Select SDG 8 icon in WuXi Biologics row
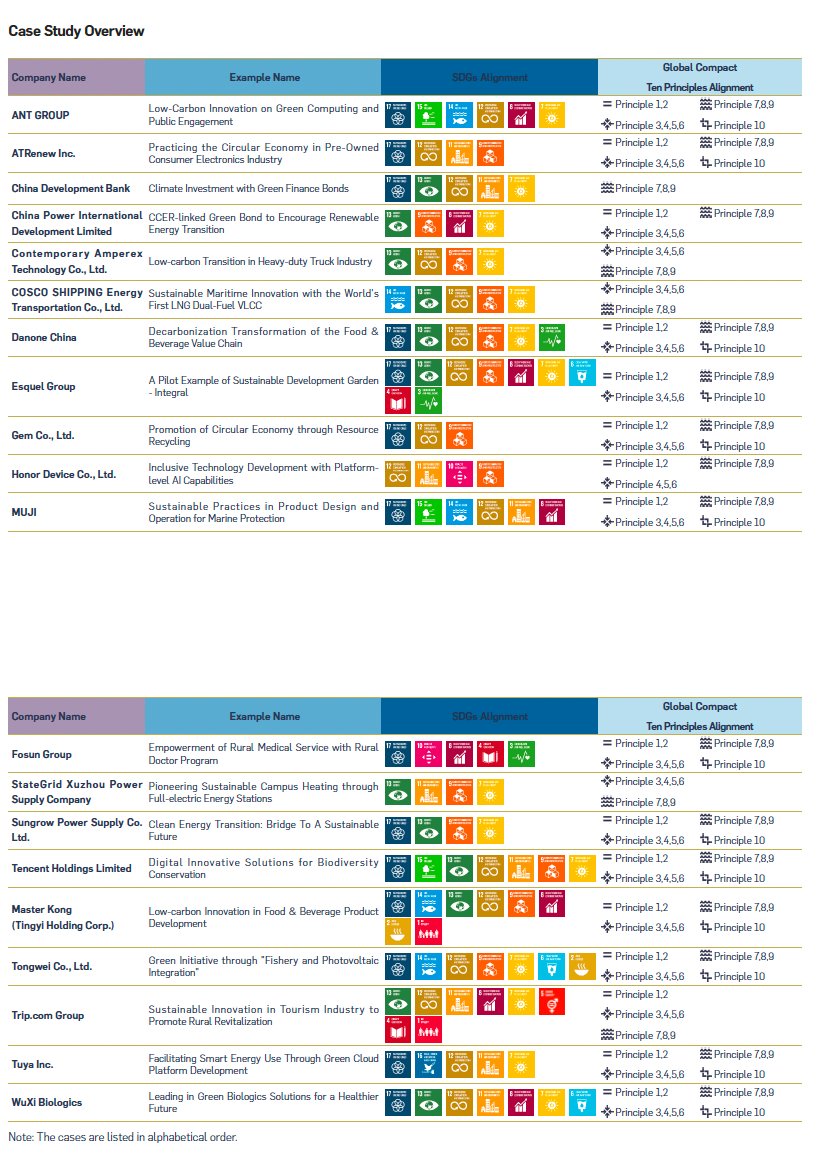The width and height of the screenshot is (828, 1172). pos(521,1102)
